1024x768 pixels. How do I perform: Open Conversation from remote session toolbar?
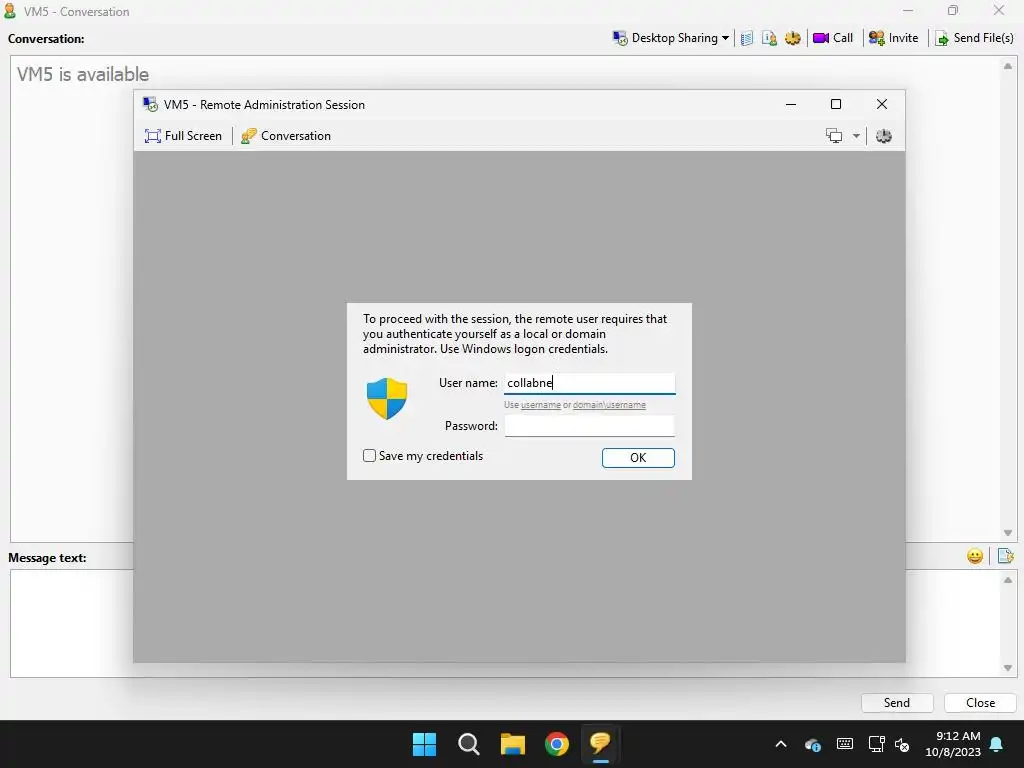pos(286,136)
